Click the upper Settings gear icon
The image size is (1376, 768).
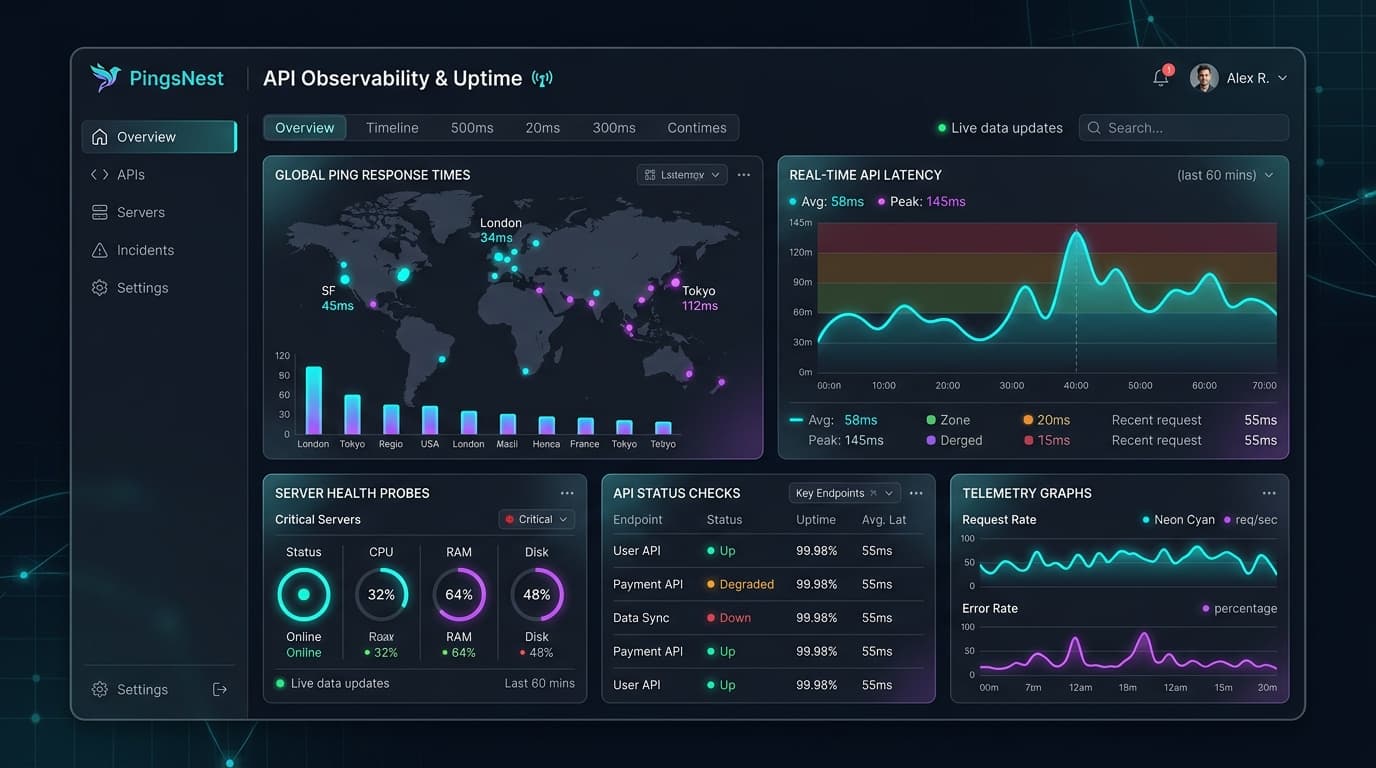[x=99, y=288]
